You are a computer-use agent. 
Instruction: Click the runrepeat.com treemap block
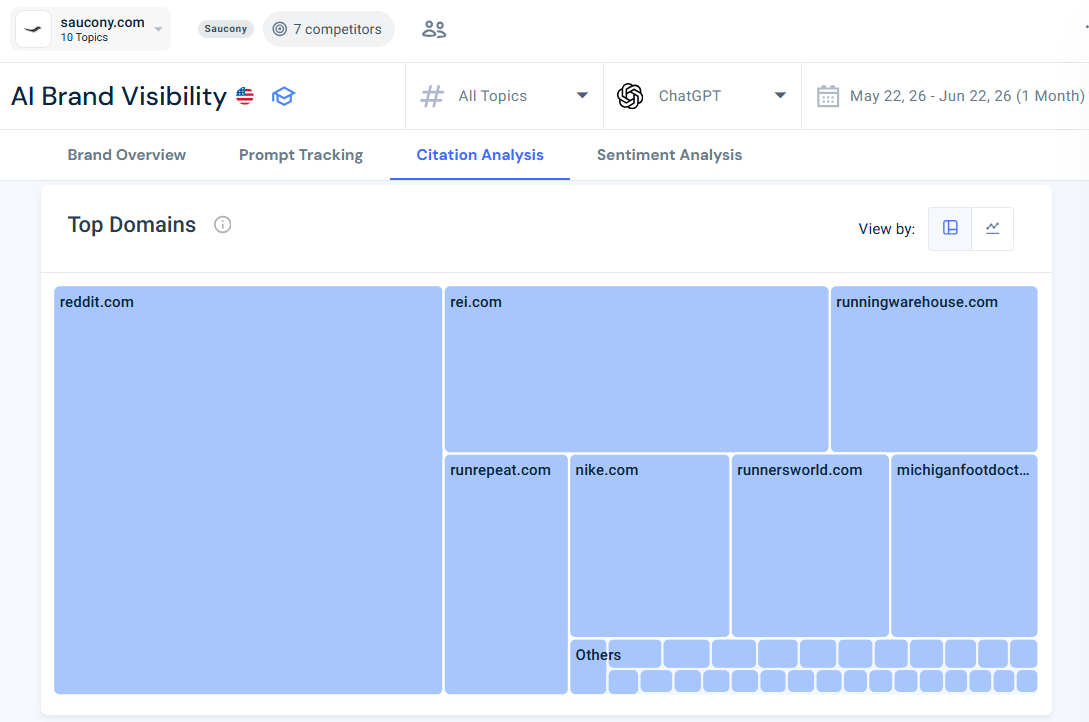(506, 574)
